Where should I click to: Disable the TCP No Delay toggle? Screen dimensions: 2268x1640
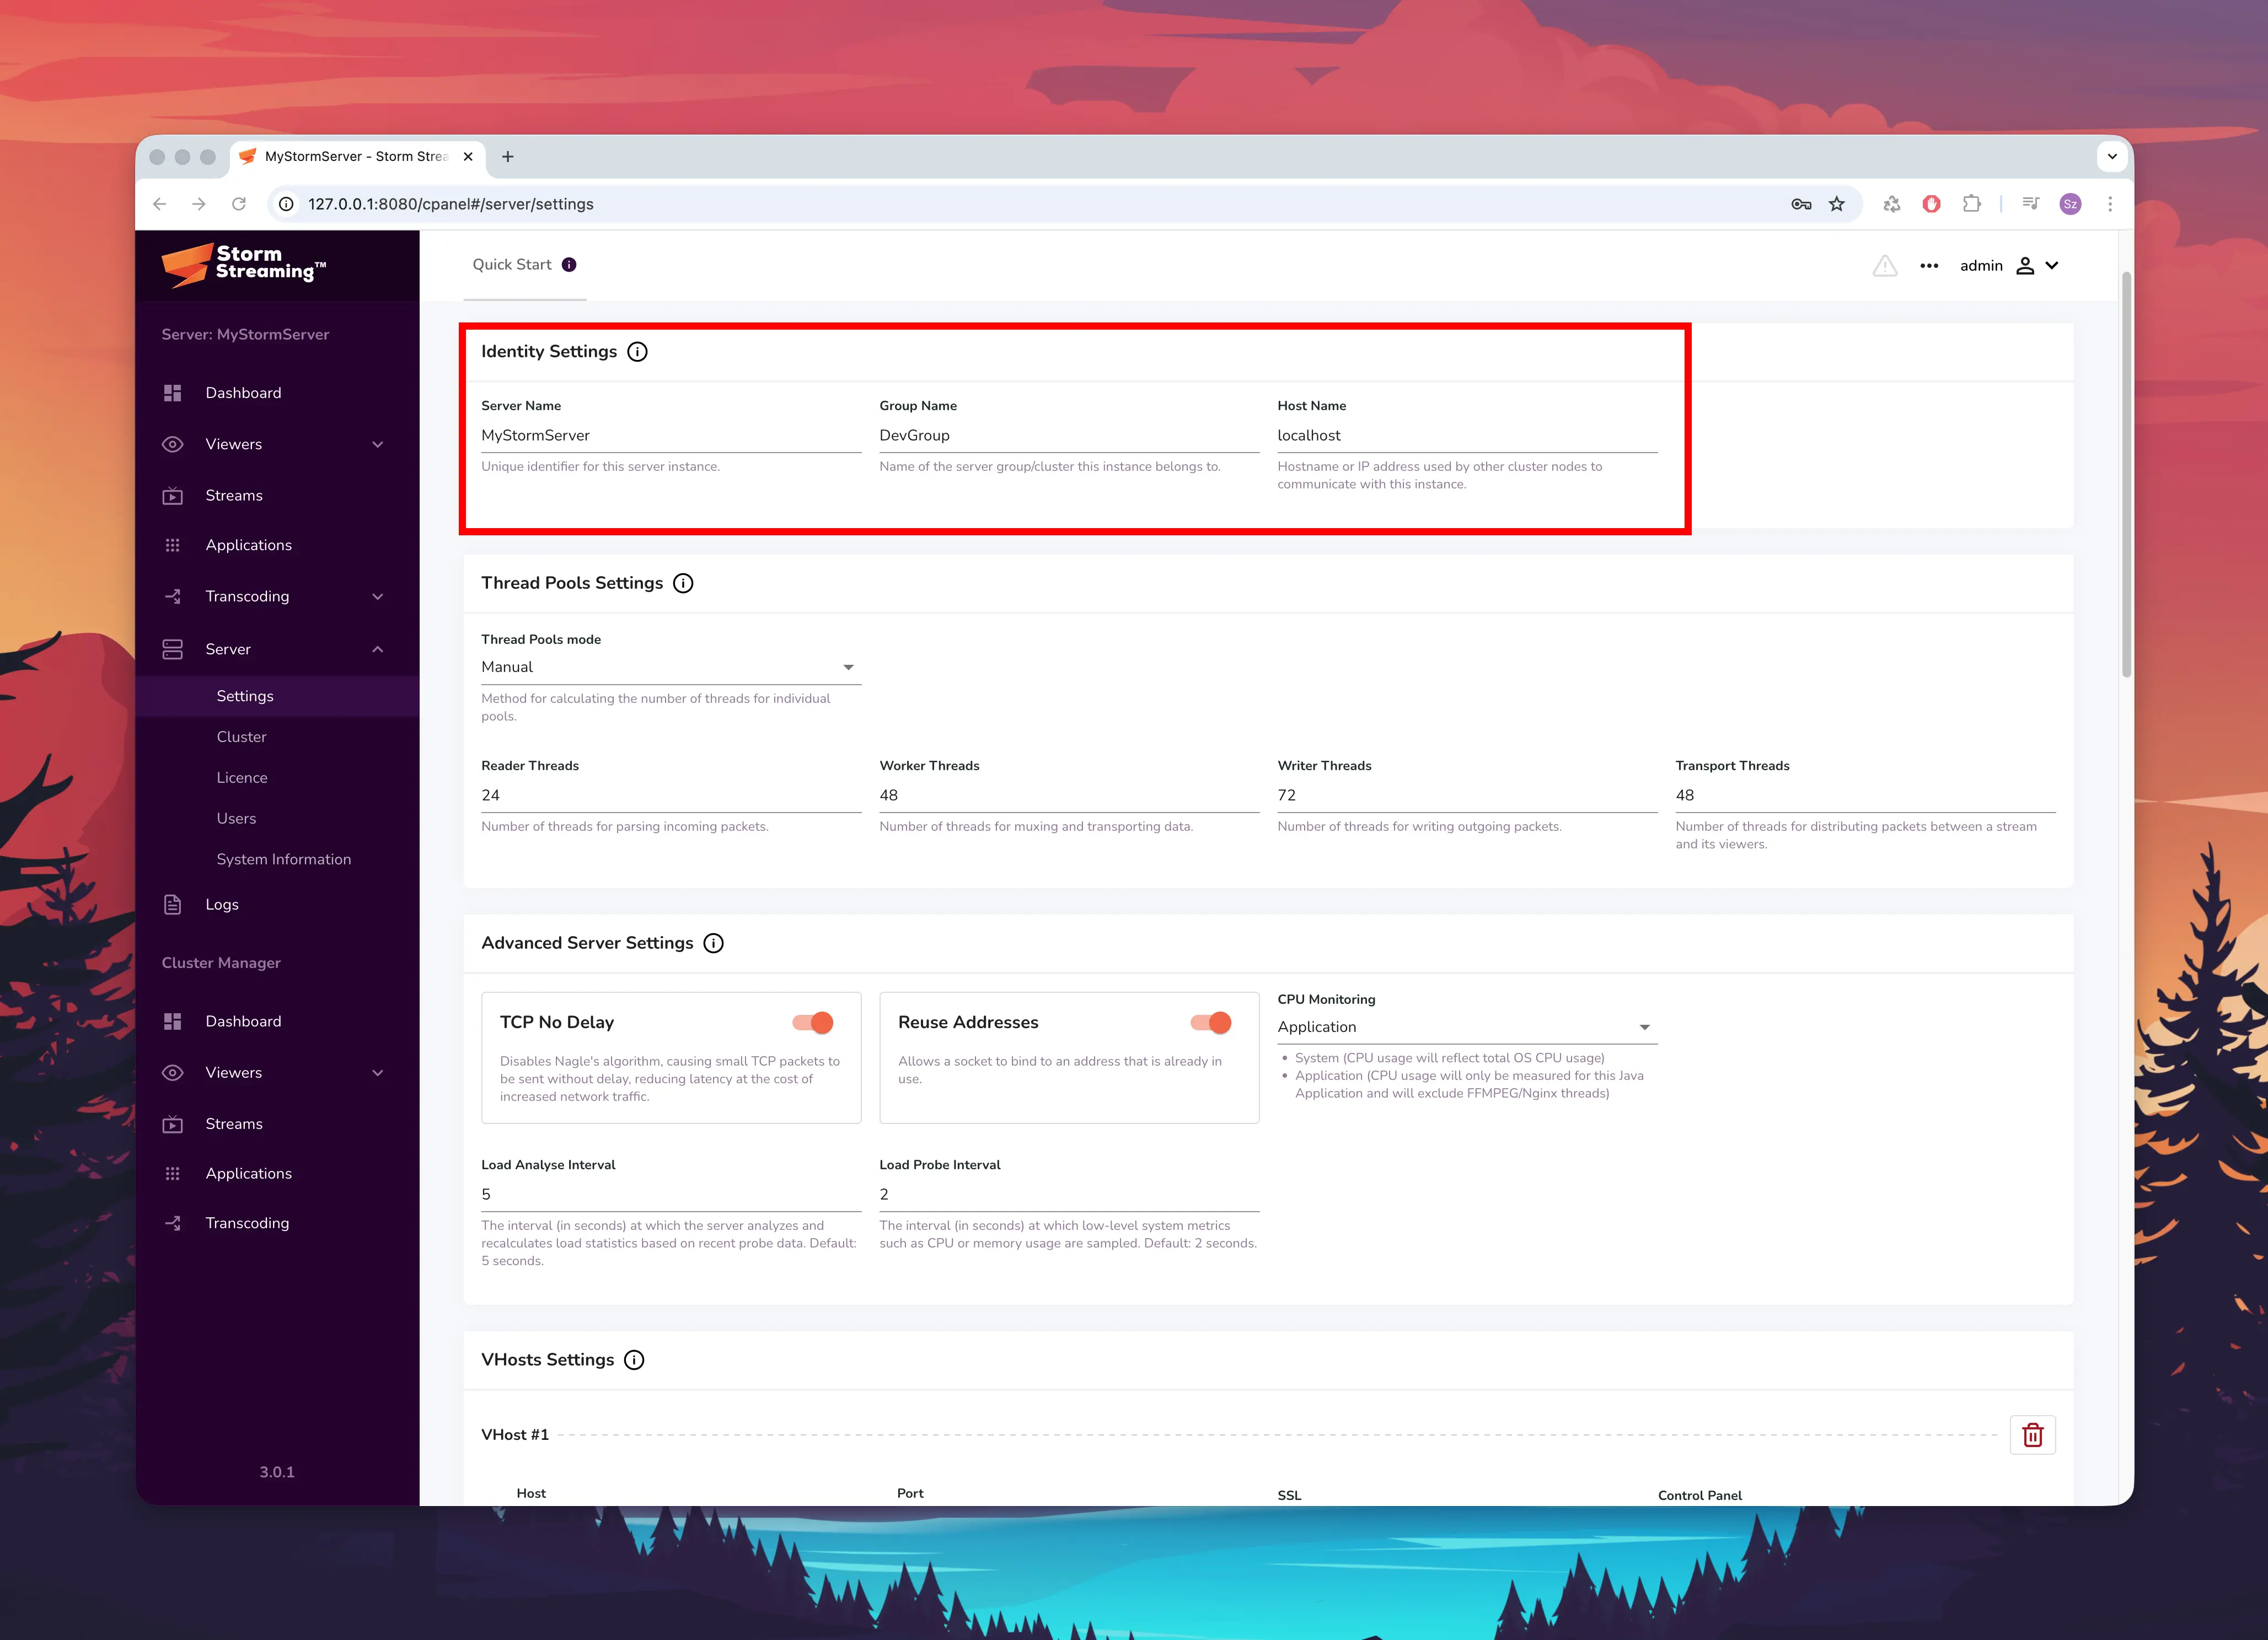[813, 1022]
